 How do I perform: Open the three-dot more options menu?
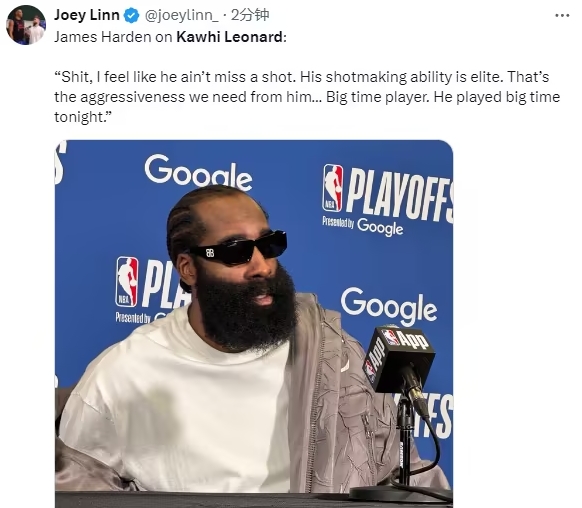[x=562, y=16]
